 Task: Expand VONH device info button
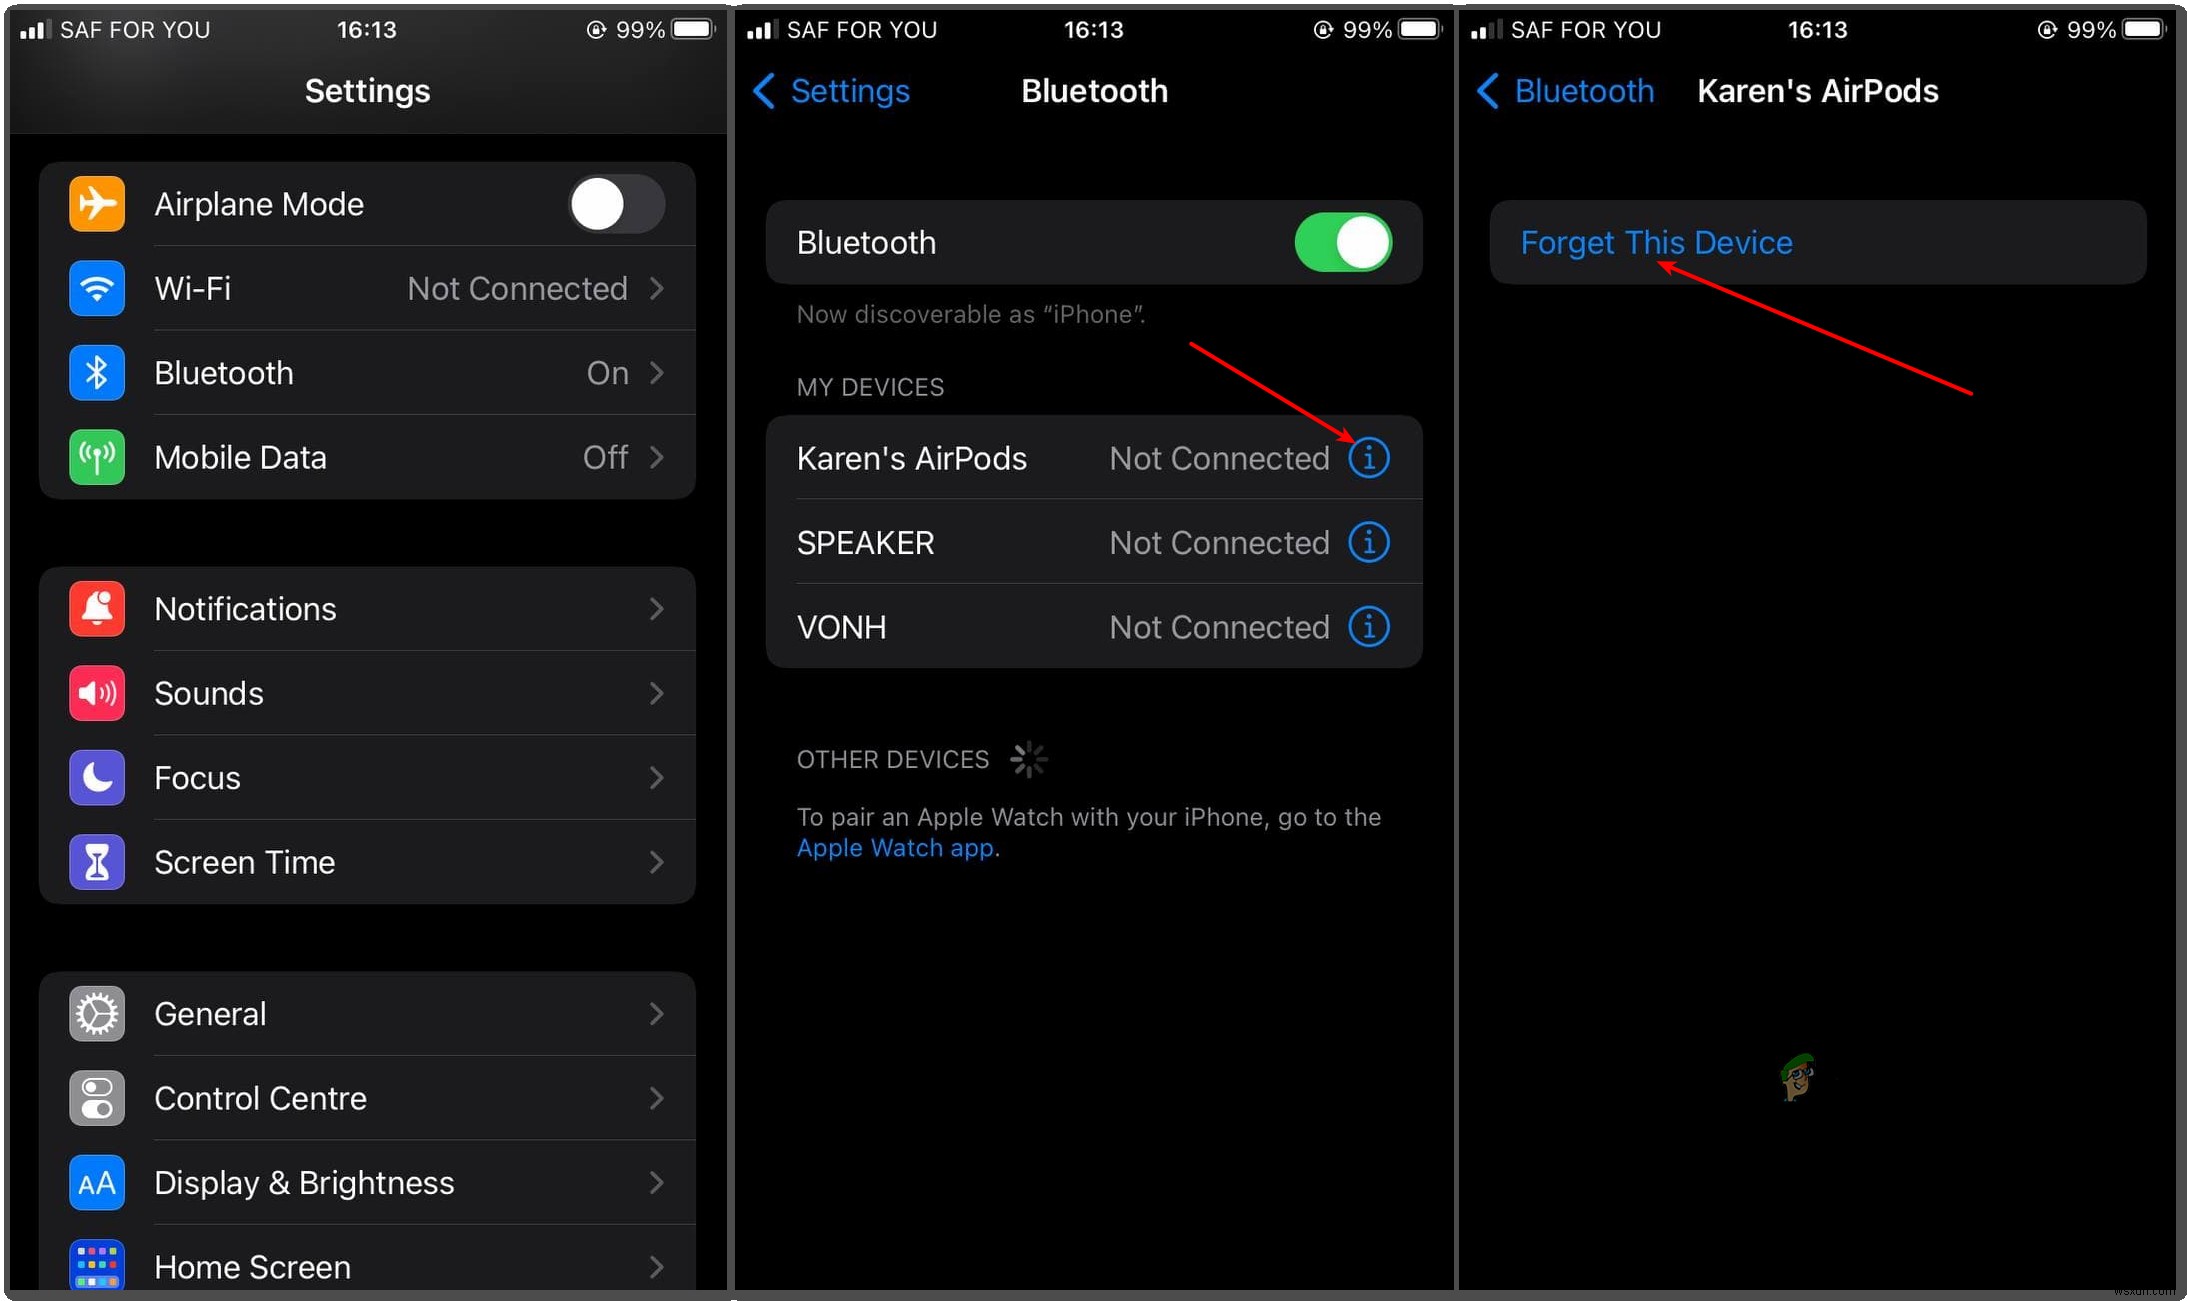1369,626
